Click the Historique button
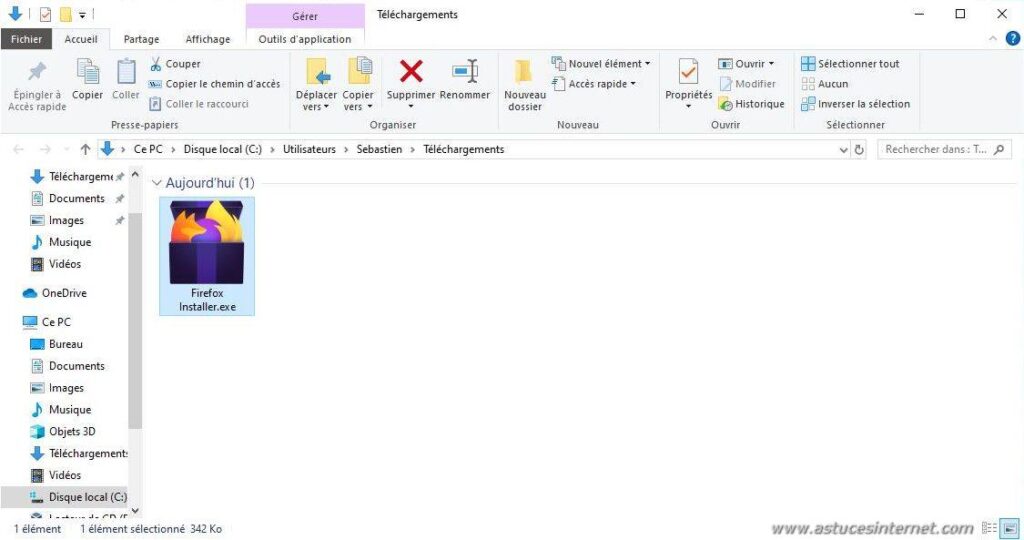This screenshot has width=1024, height=540. pos(751,104)
